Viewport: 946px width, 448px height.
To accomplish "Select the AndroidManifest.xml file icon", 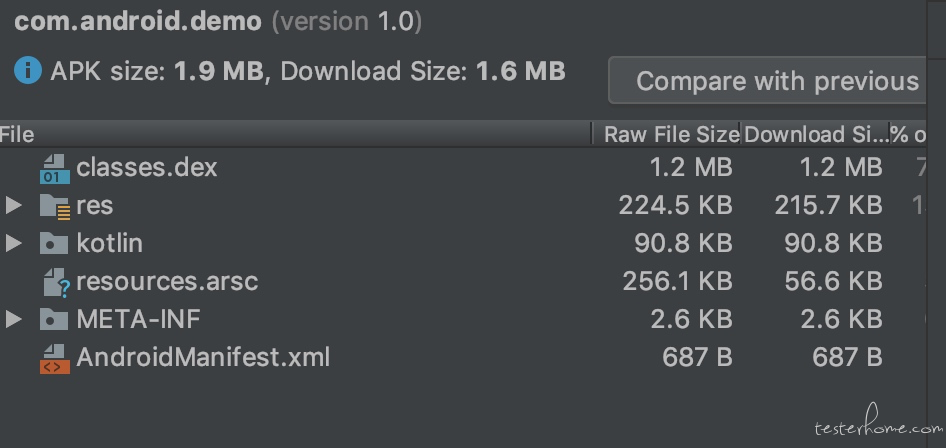I will [55, 358].
